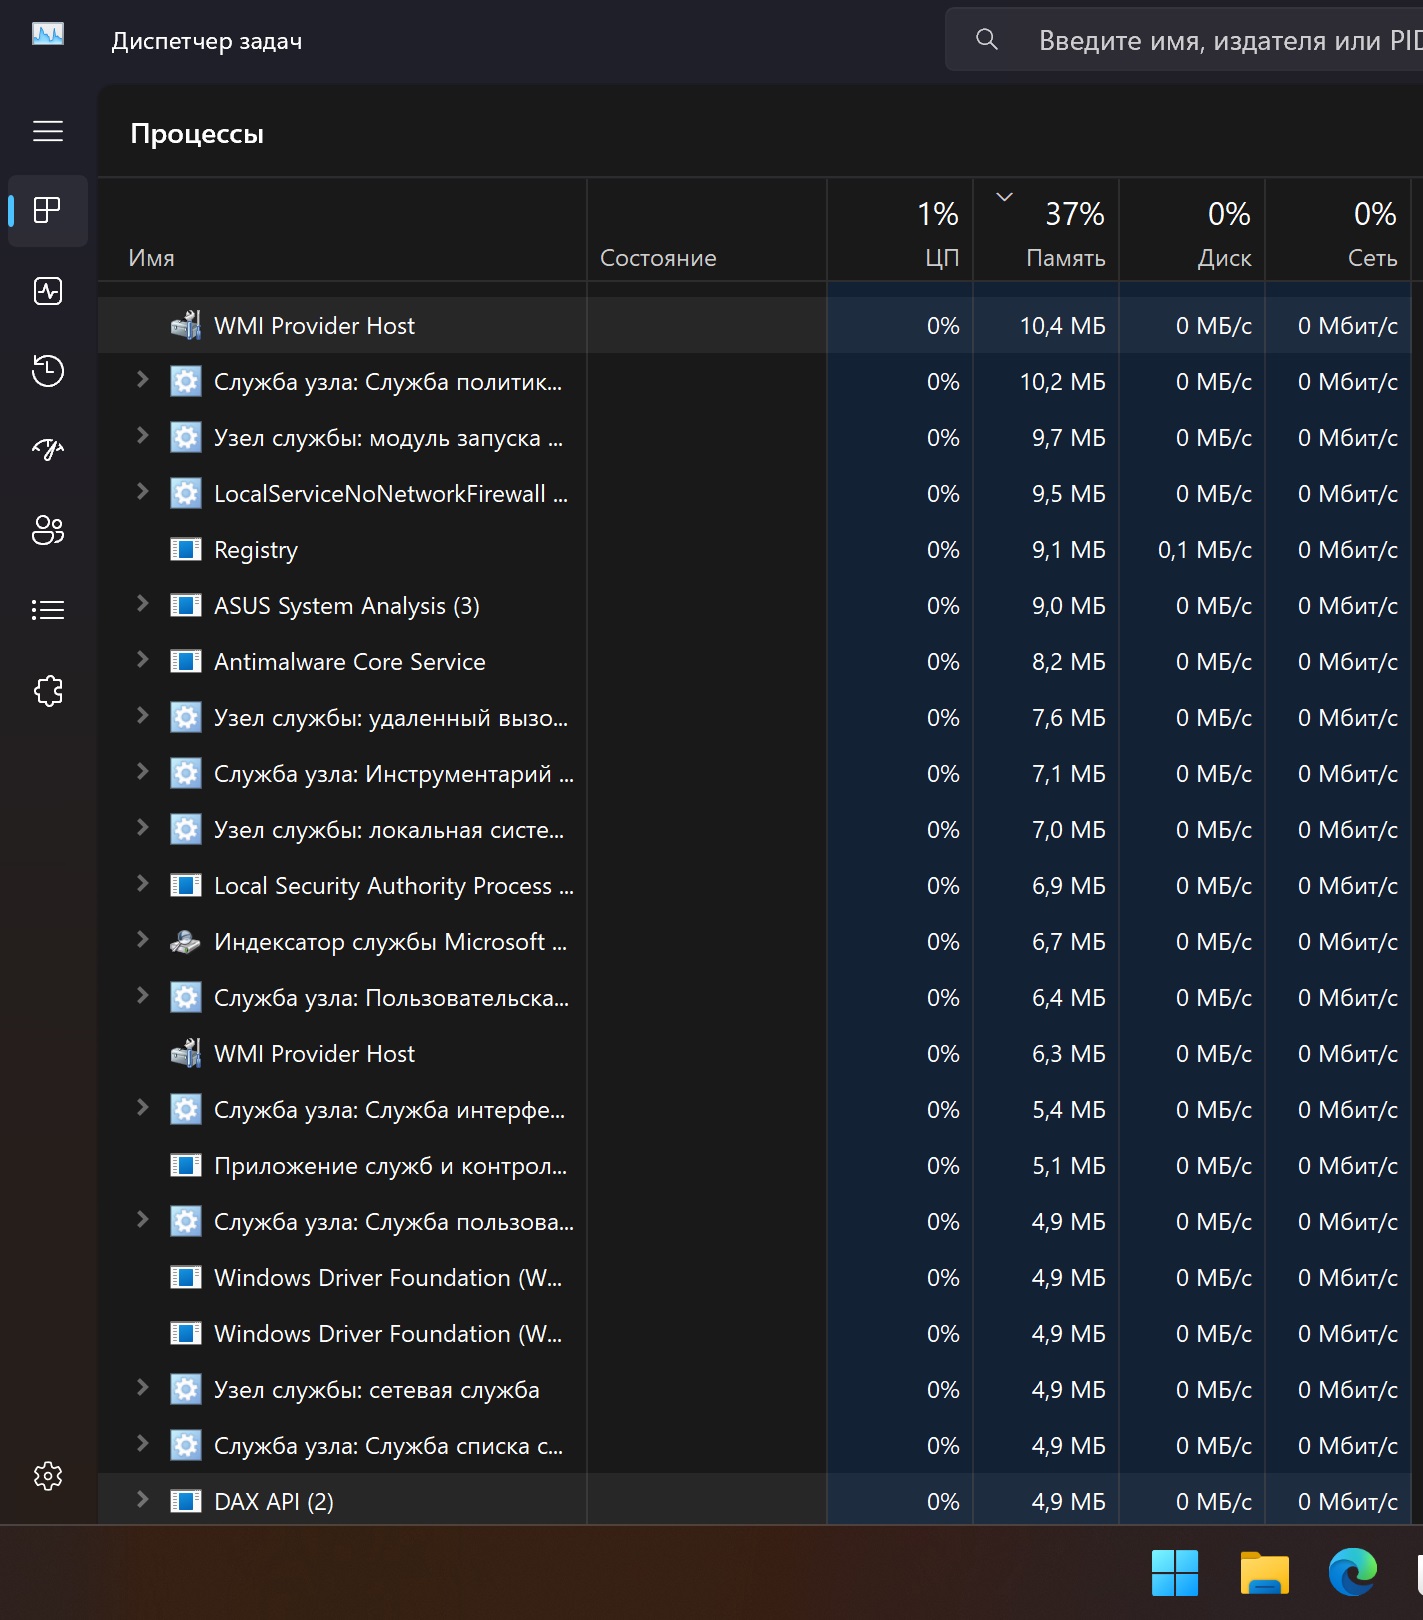Sort by the Память column header
Screen dimensions: 1423x1620
[1046, 231]
